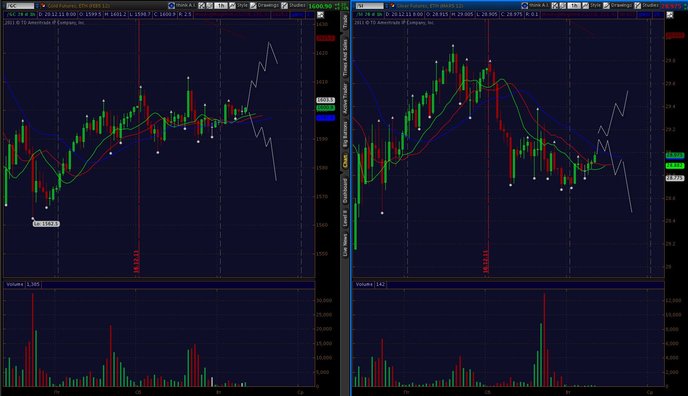The height and width of the screenshot is (396, 688).
Task: Open the 1h timeframe selector on the gold chart
Action: 221,6
